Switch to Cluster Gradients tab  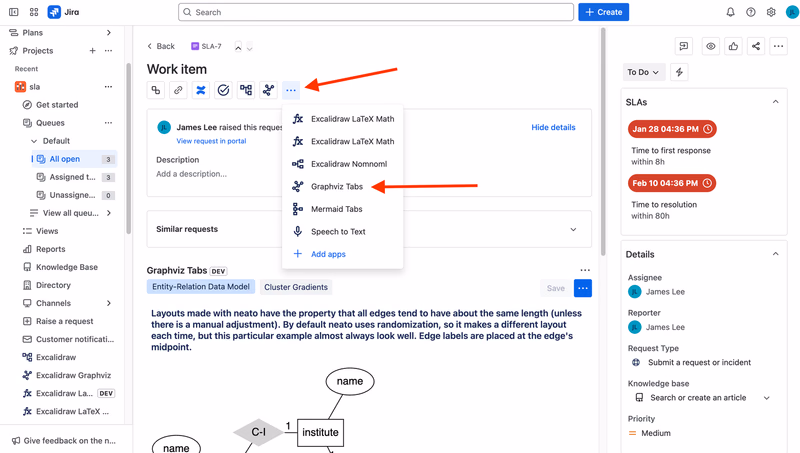pyautogui.click(x=296, y=287)
